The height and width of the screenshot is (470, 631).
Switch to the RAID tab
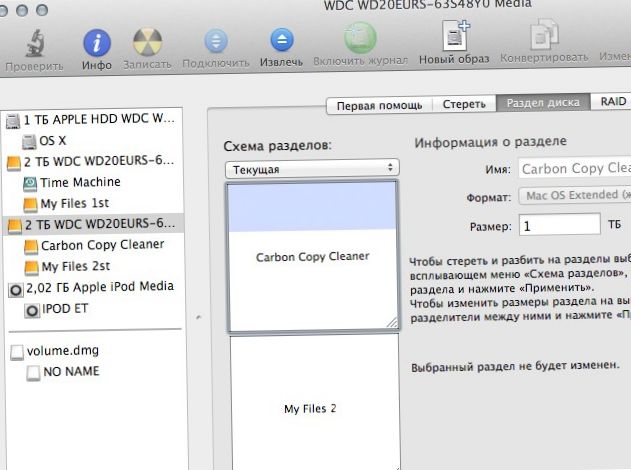tap(612, 101)
